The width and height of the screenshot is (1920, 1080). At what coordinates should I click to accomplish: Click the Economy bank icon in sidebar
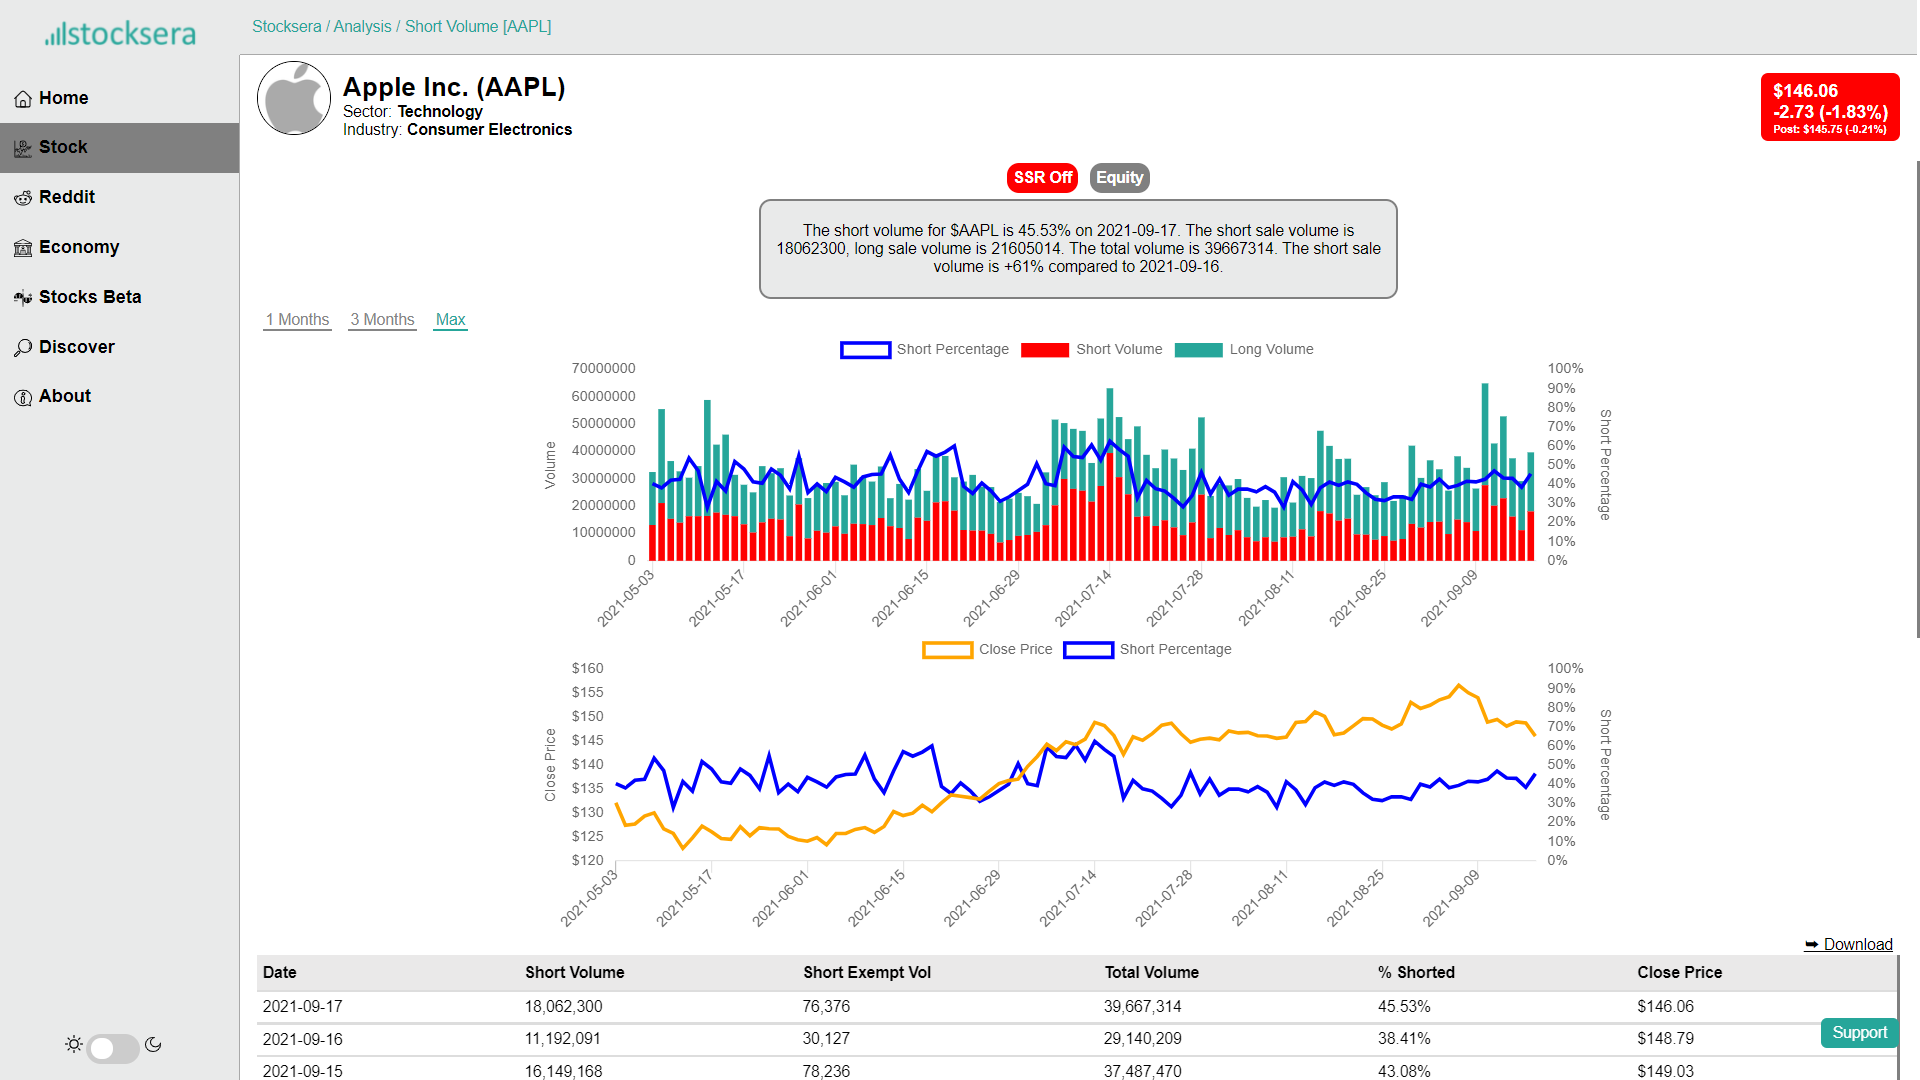[x=23, y=248]
